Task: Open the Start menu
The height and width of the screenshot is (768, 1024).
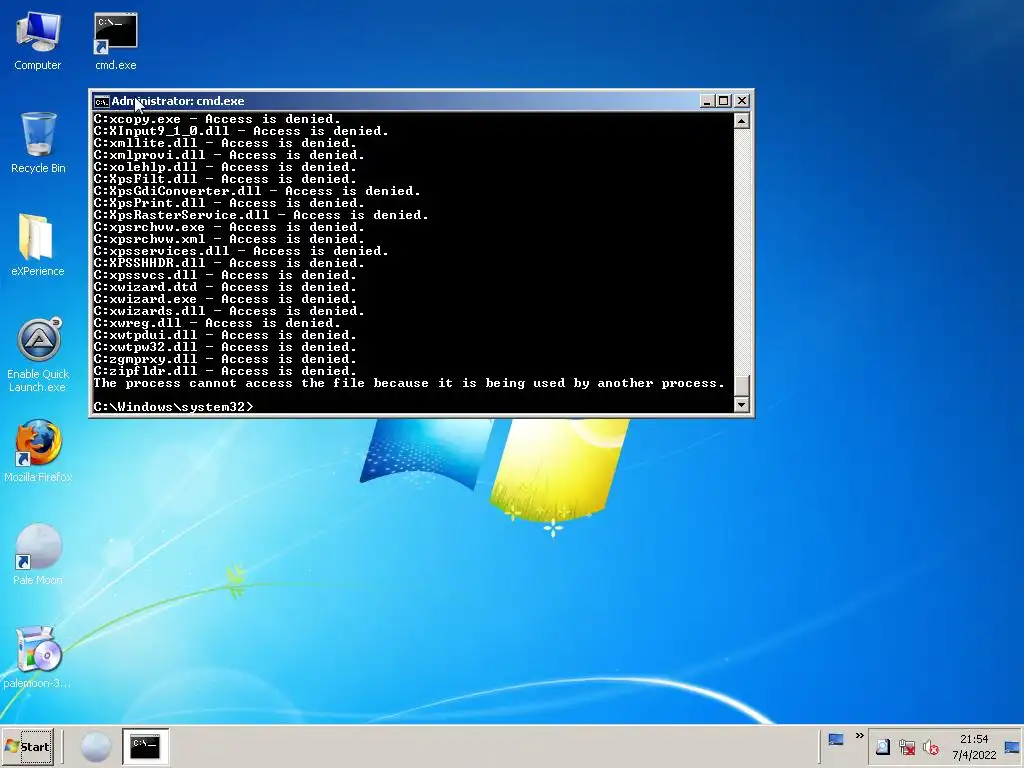Action: pos(27,746)
